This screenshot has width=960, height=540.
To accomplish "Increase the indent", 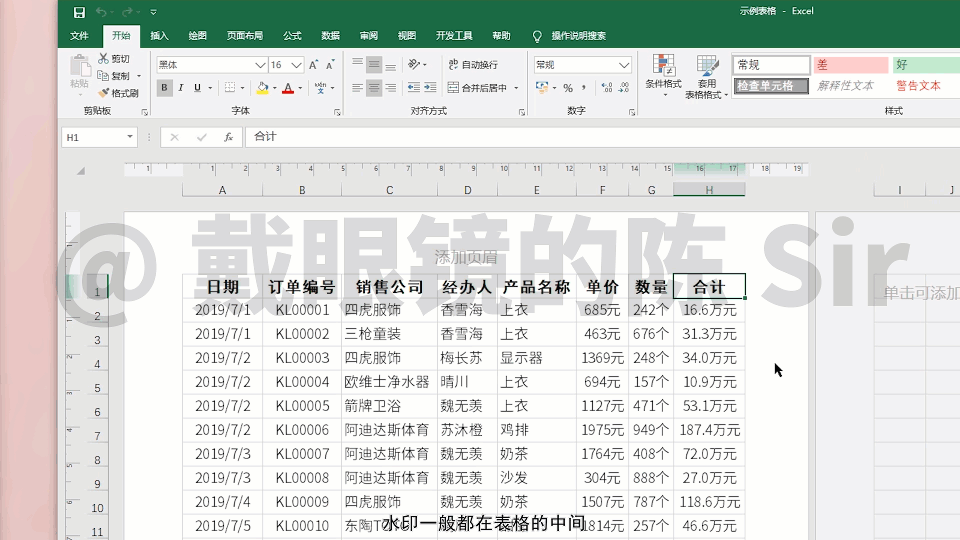I will [430, 88].
